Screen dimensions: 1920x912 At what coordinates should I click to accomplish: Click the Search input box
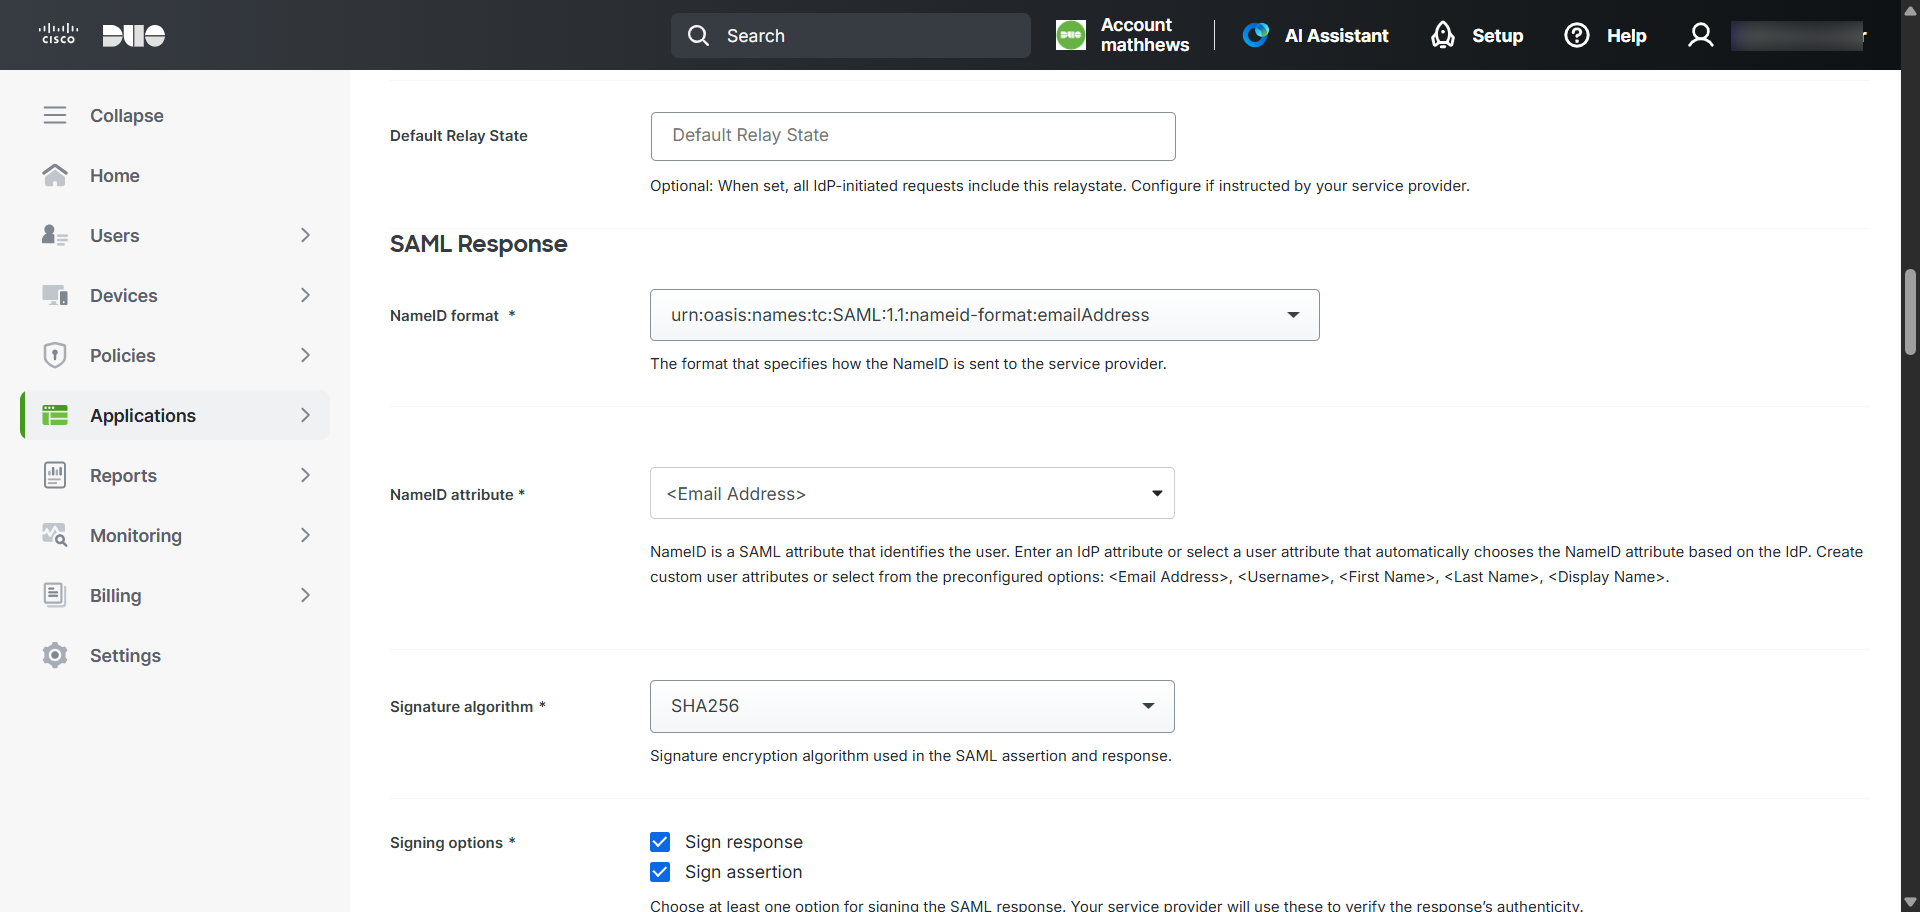pos(851,36)
